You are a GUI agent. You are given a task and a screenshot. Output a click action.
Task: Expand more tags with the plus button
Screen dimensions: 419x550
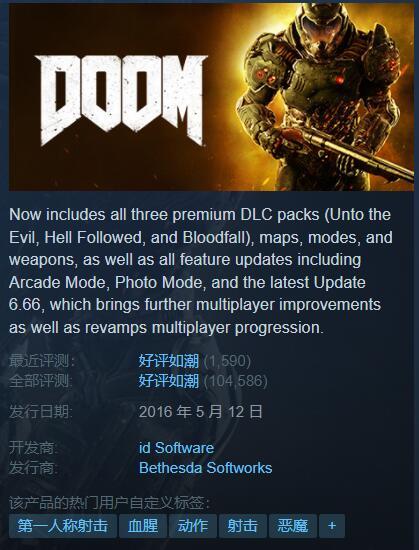coord(332,525)
